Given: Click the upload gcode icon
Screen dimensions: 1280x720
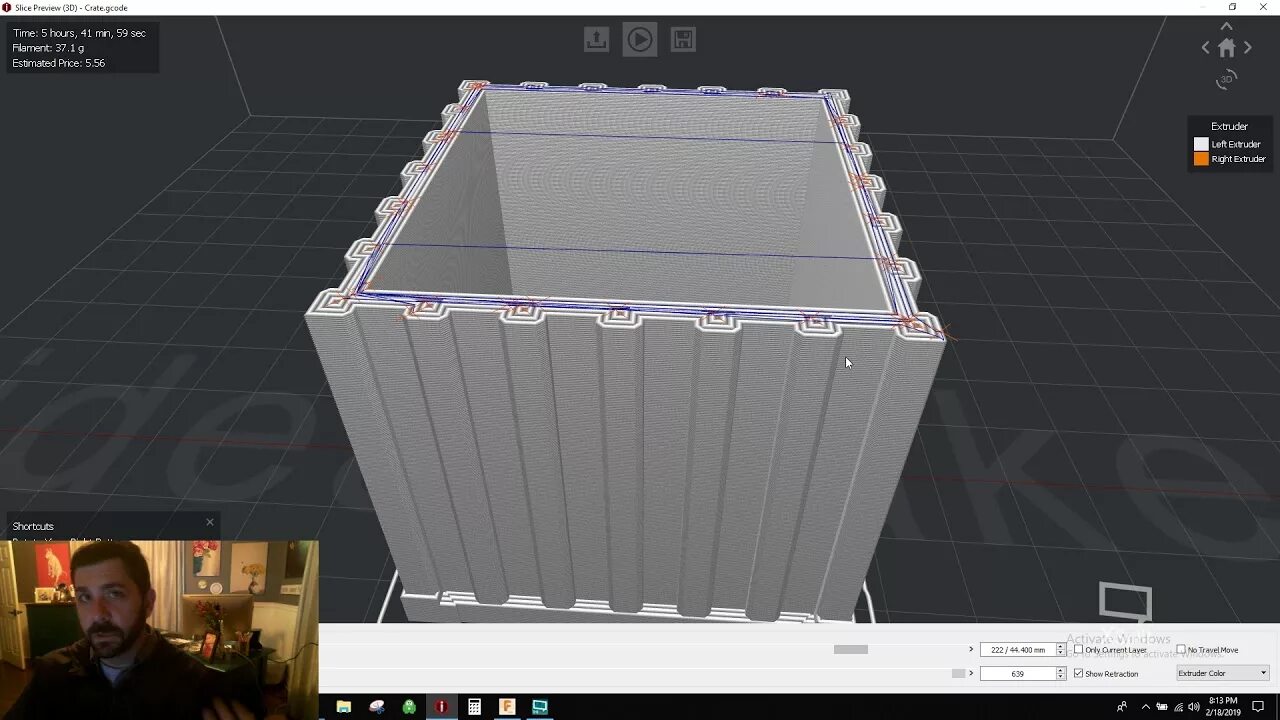Looking at the screenshot, I should [x=596, y=39].
